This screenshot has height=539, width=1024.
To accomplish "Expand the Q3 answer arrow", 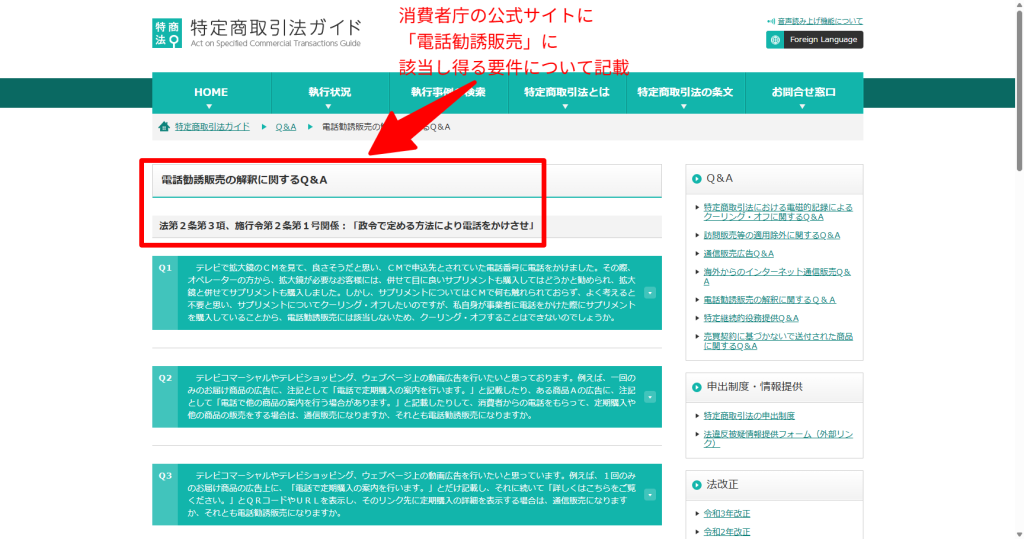I will (x=650, y=495).
